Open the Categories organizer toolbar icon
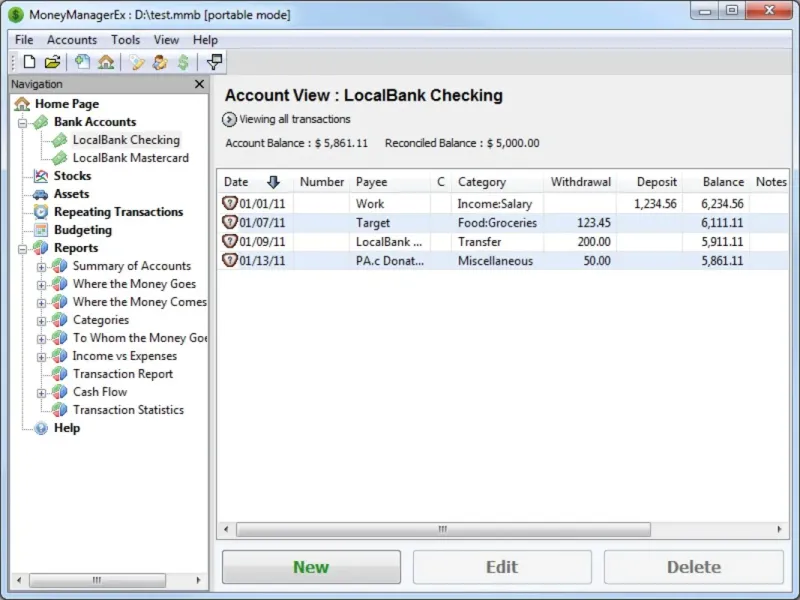This screenshot has height=600, width=800. [x=136, y=62]
